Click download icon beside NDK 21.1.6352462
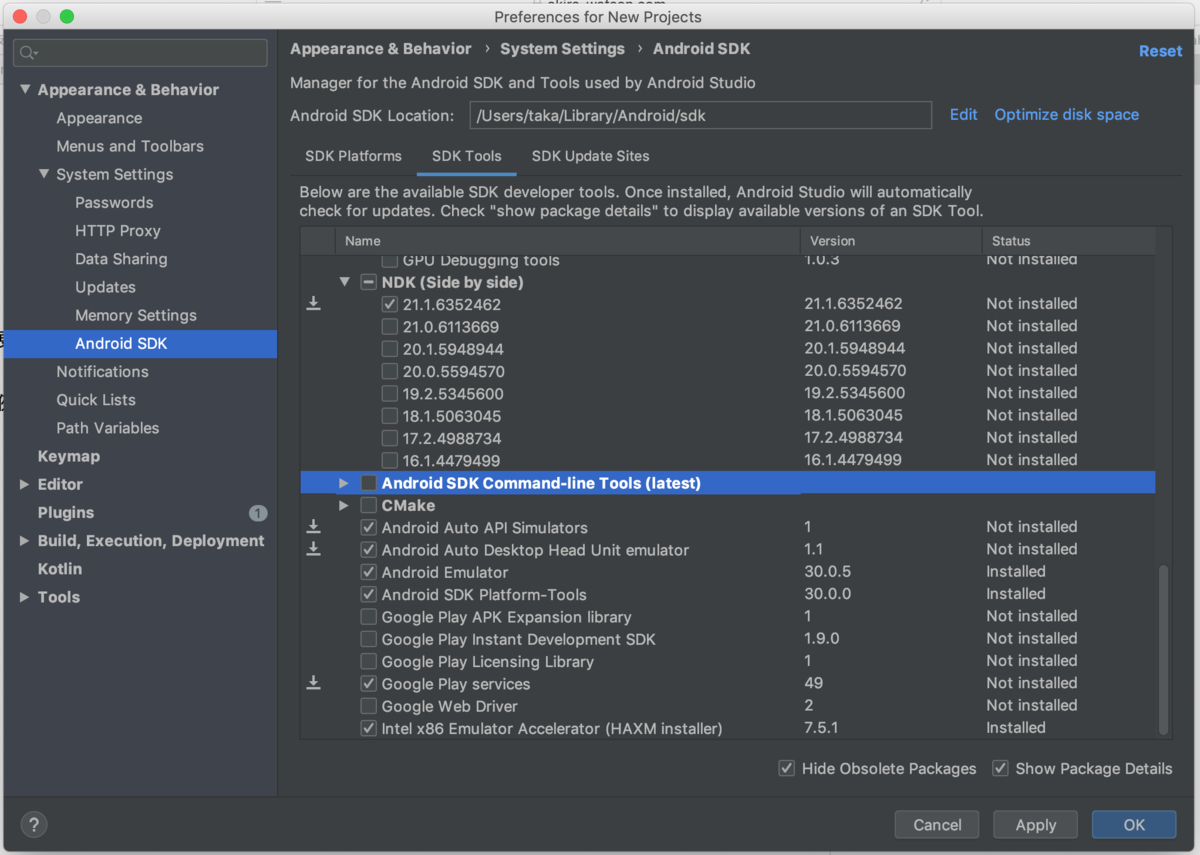This screenshot has height=855, width=1200. tap(313, 303)
